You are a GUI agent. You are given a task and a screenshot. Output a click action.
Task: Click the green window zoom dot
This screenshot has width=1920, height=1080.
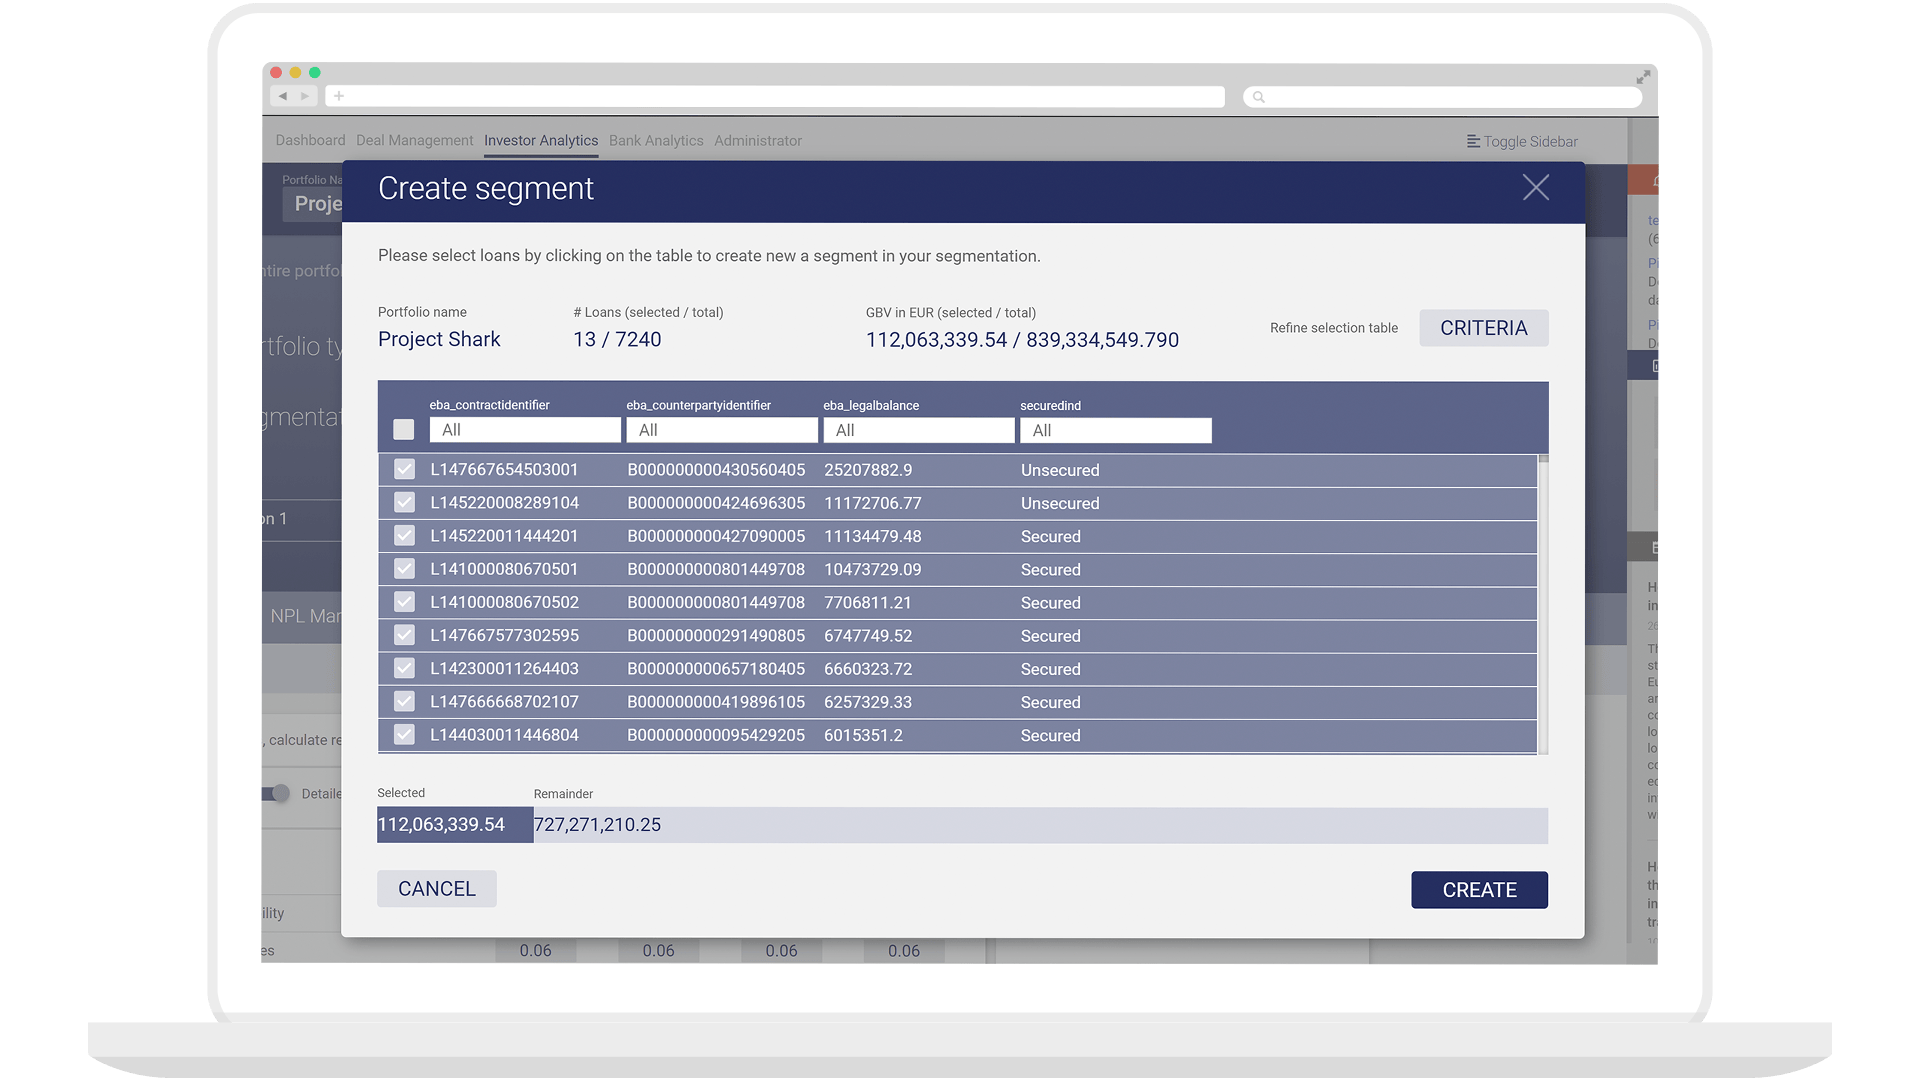[x=315, y=72]
